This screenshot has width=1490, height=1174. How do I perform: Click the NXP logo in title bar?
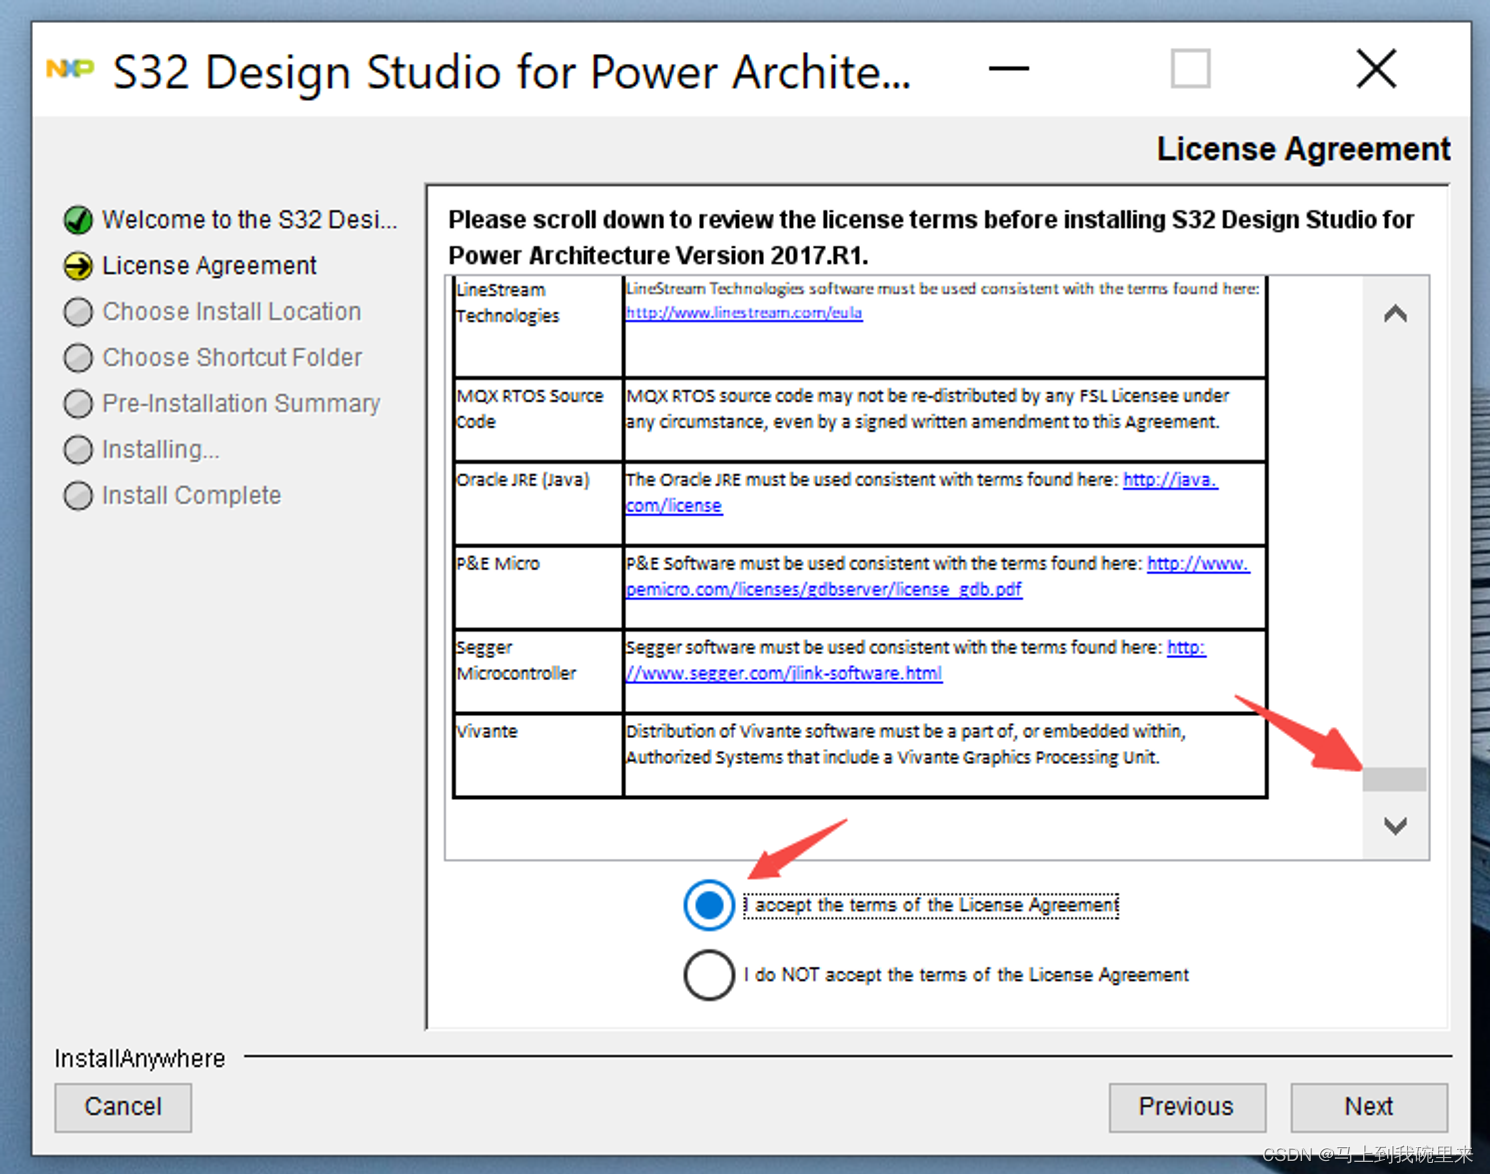70,69
